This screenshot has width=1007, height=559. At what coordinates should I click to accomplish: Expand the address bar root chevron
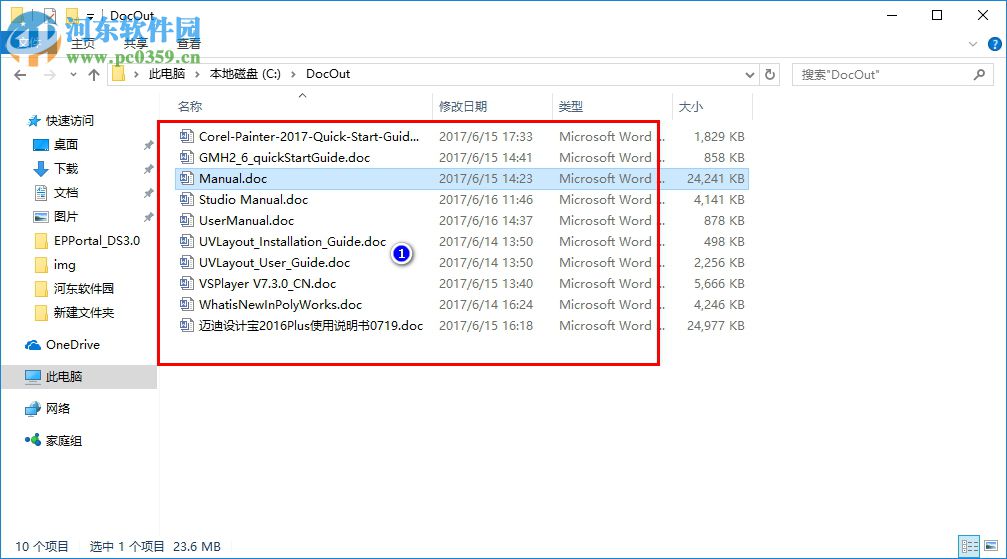click(136, 75)
